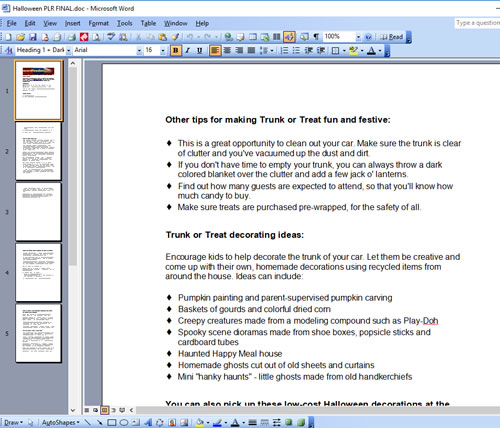
Task: Open the Draw menu dropdown
Action: (13, 423)
